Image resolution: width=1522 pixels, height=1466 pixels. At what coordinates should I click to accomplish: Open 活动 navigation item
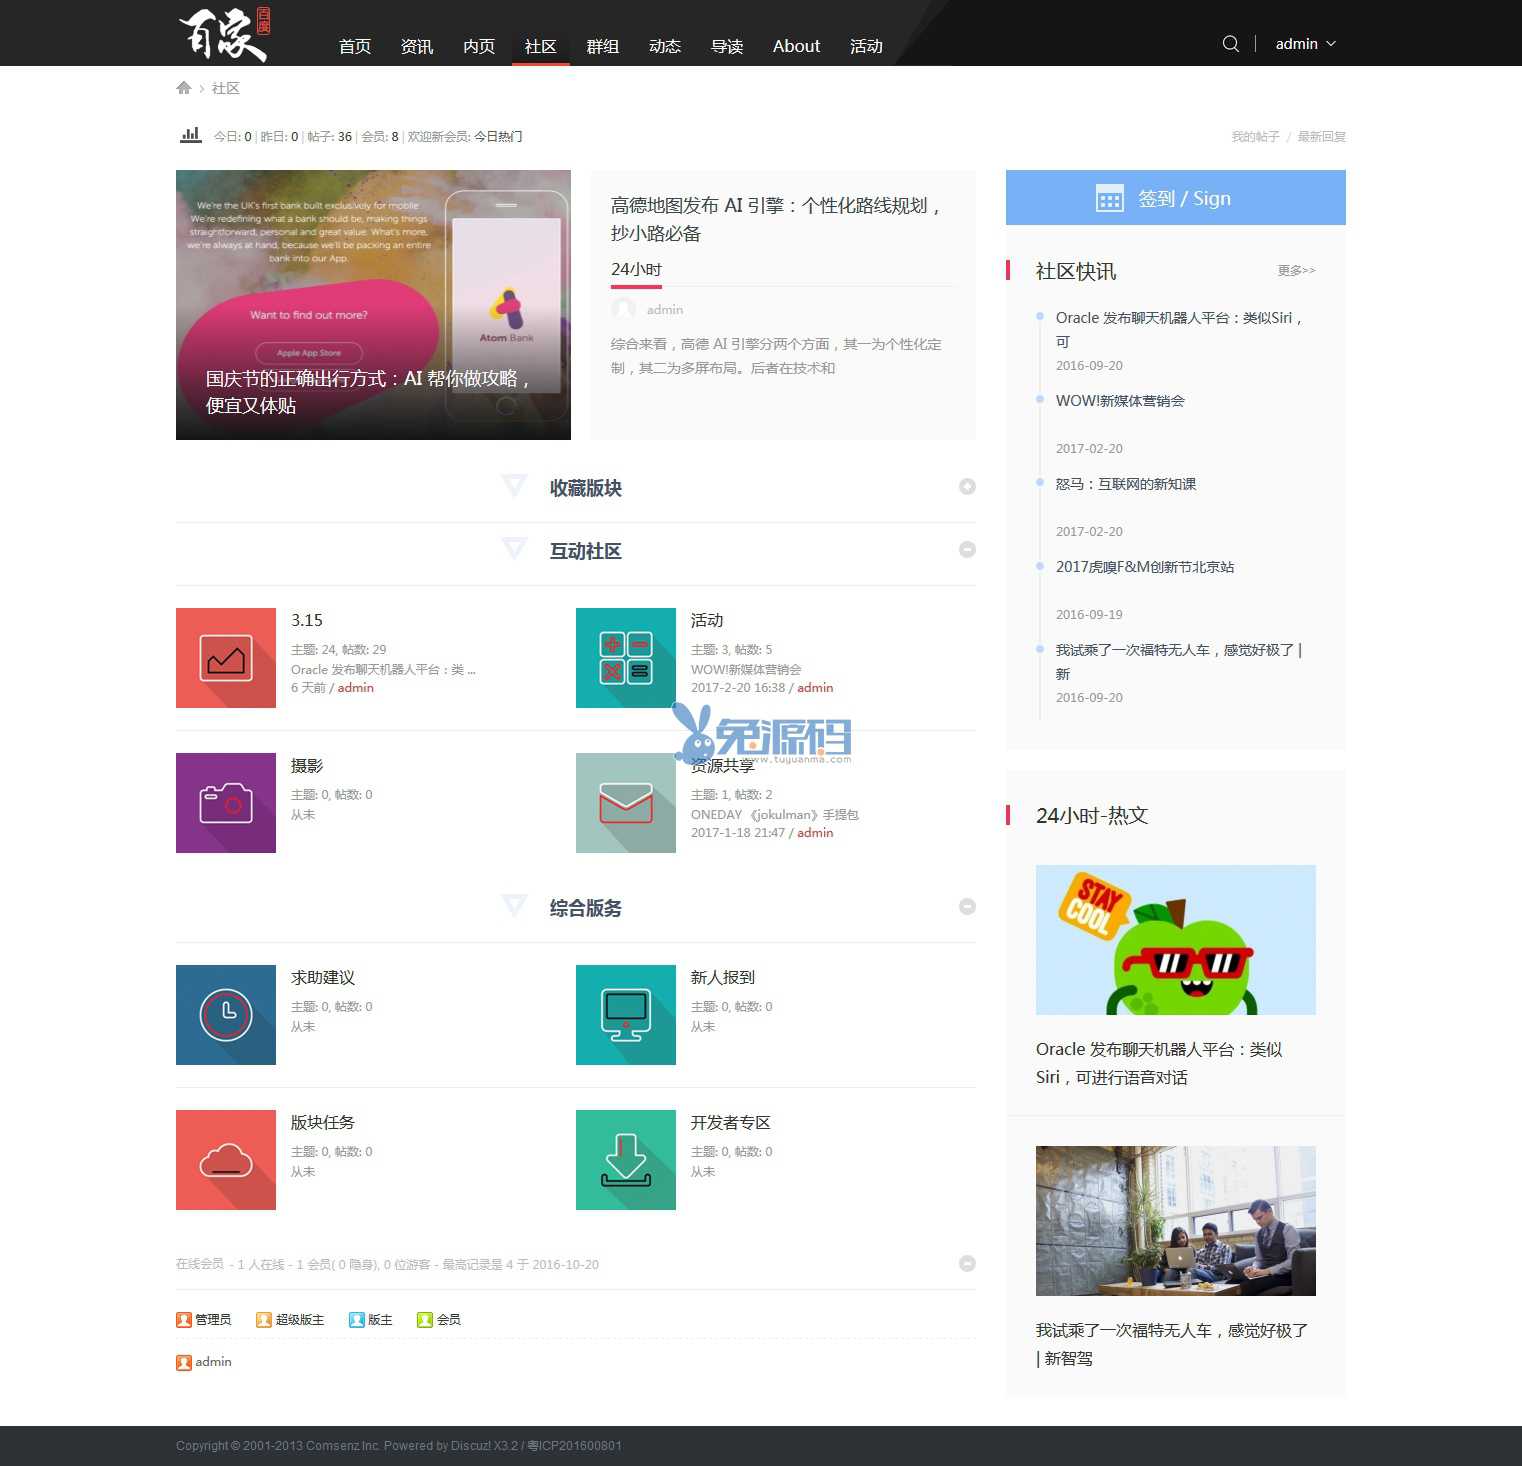[x=866, y=46]
